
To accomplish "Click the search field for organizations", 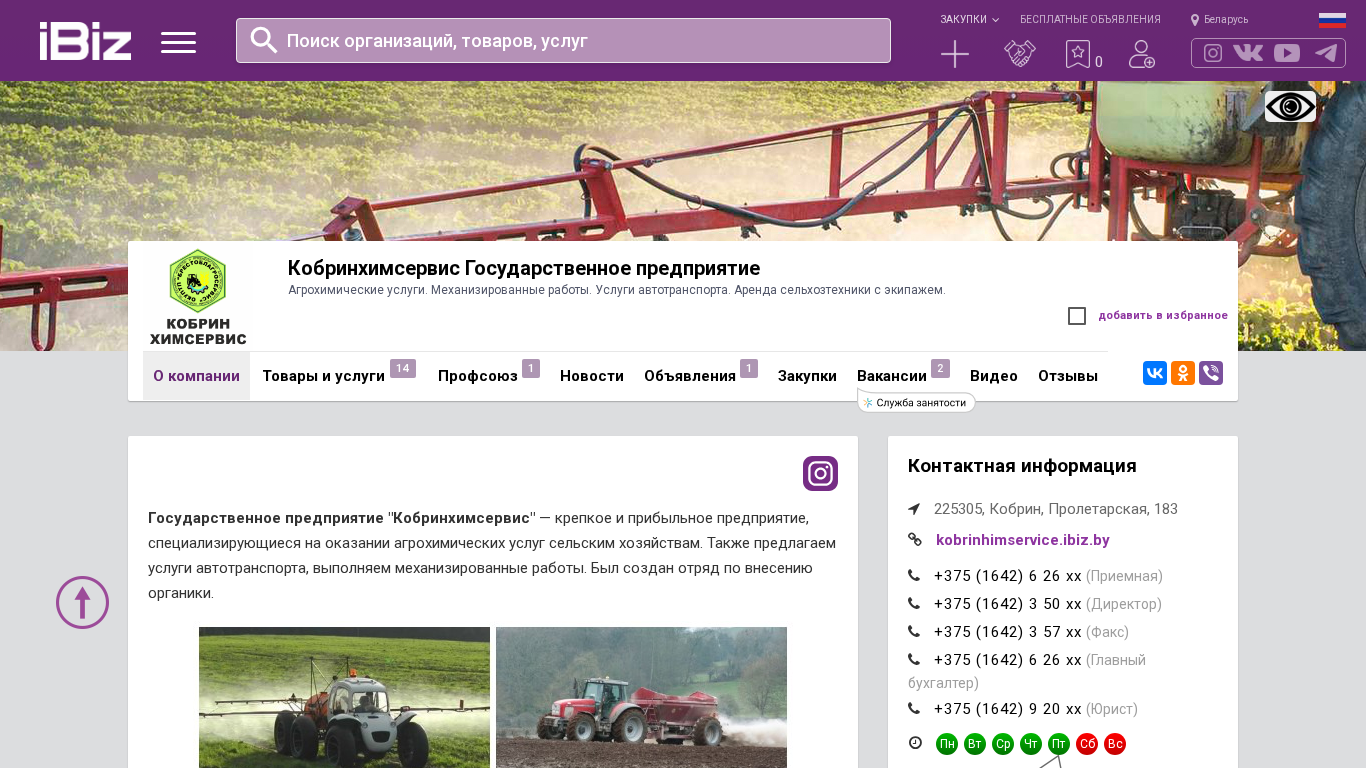I will click(x=563, y=41).
